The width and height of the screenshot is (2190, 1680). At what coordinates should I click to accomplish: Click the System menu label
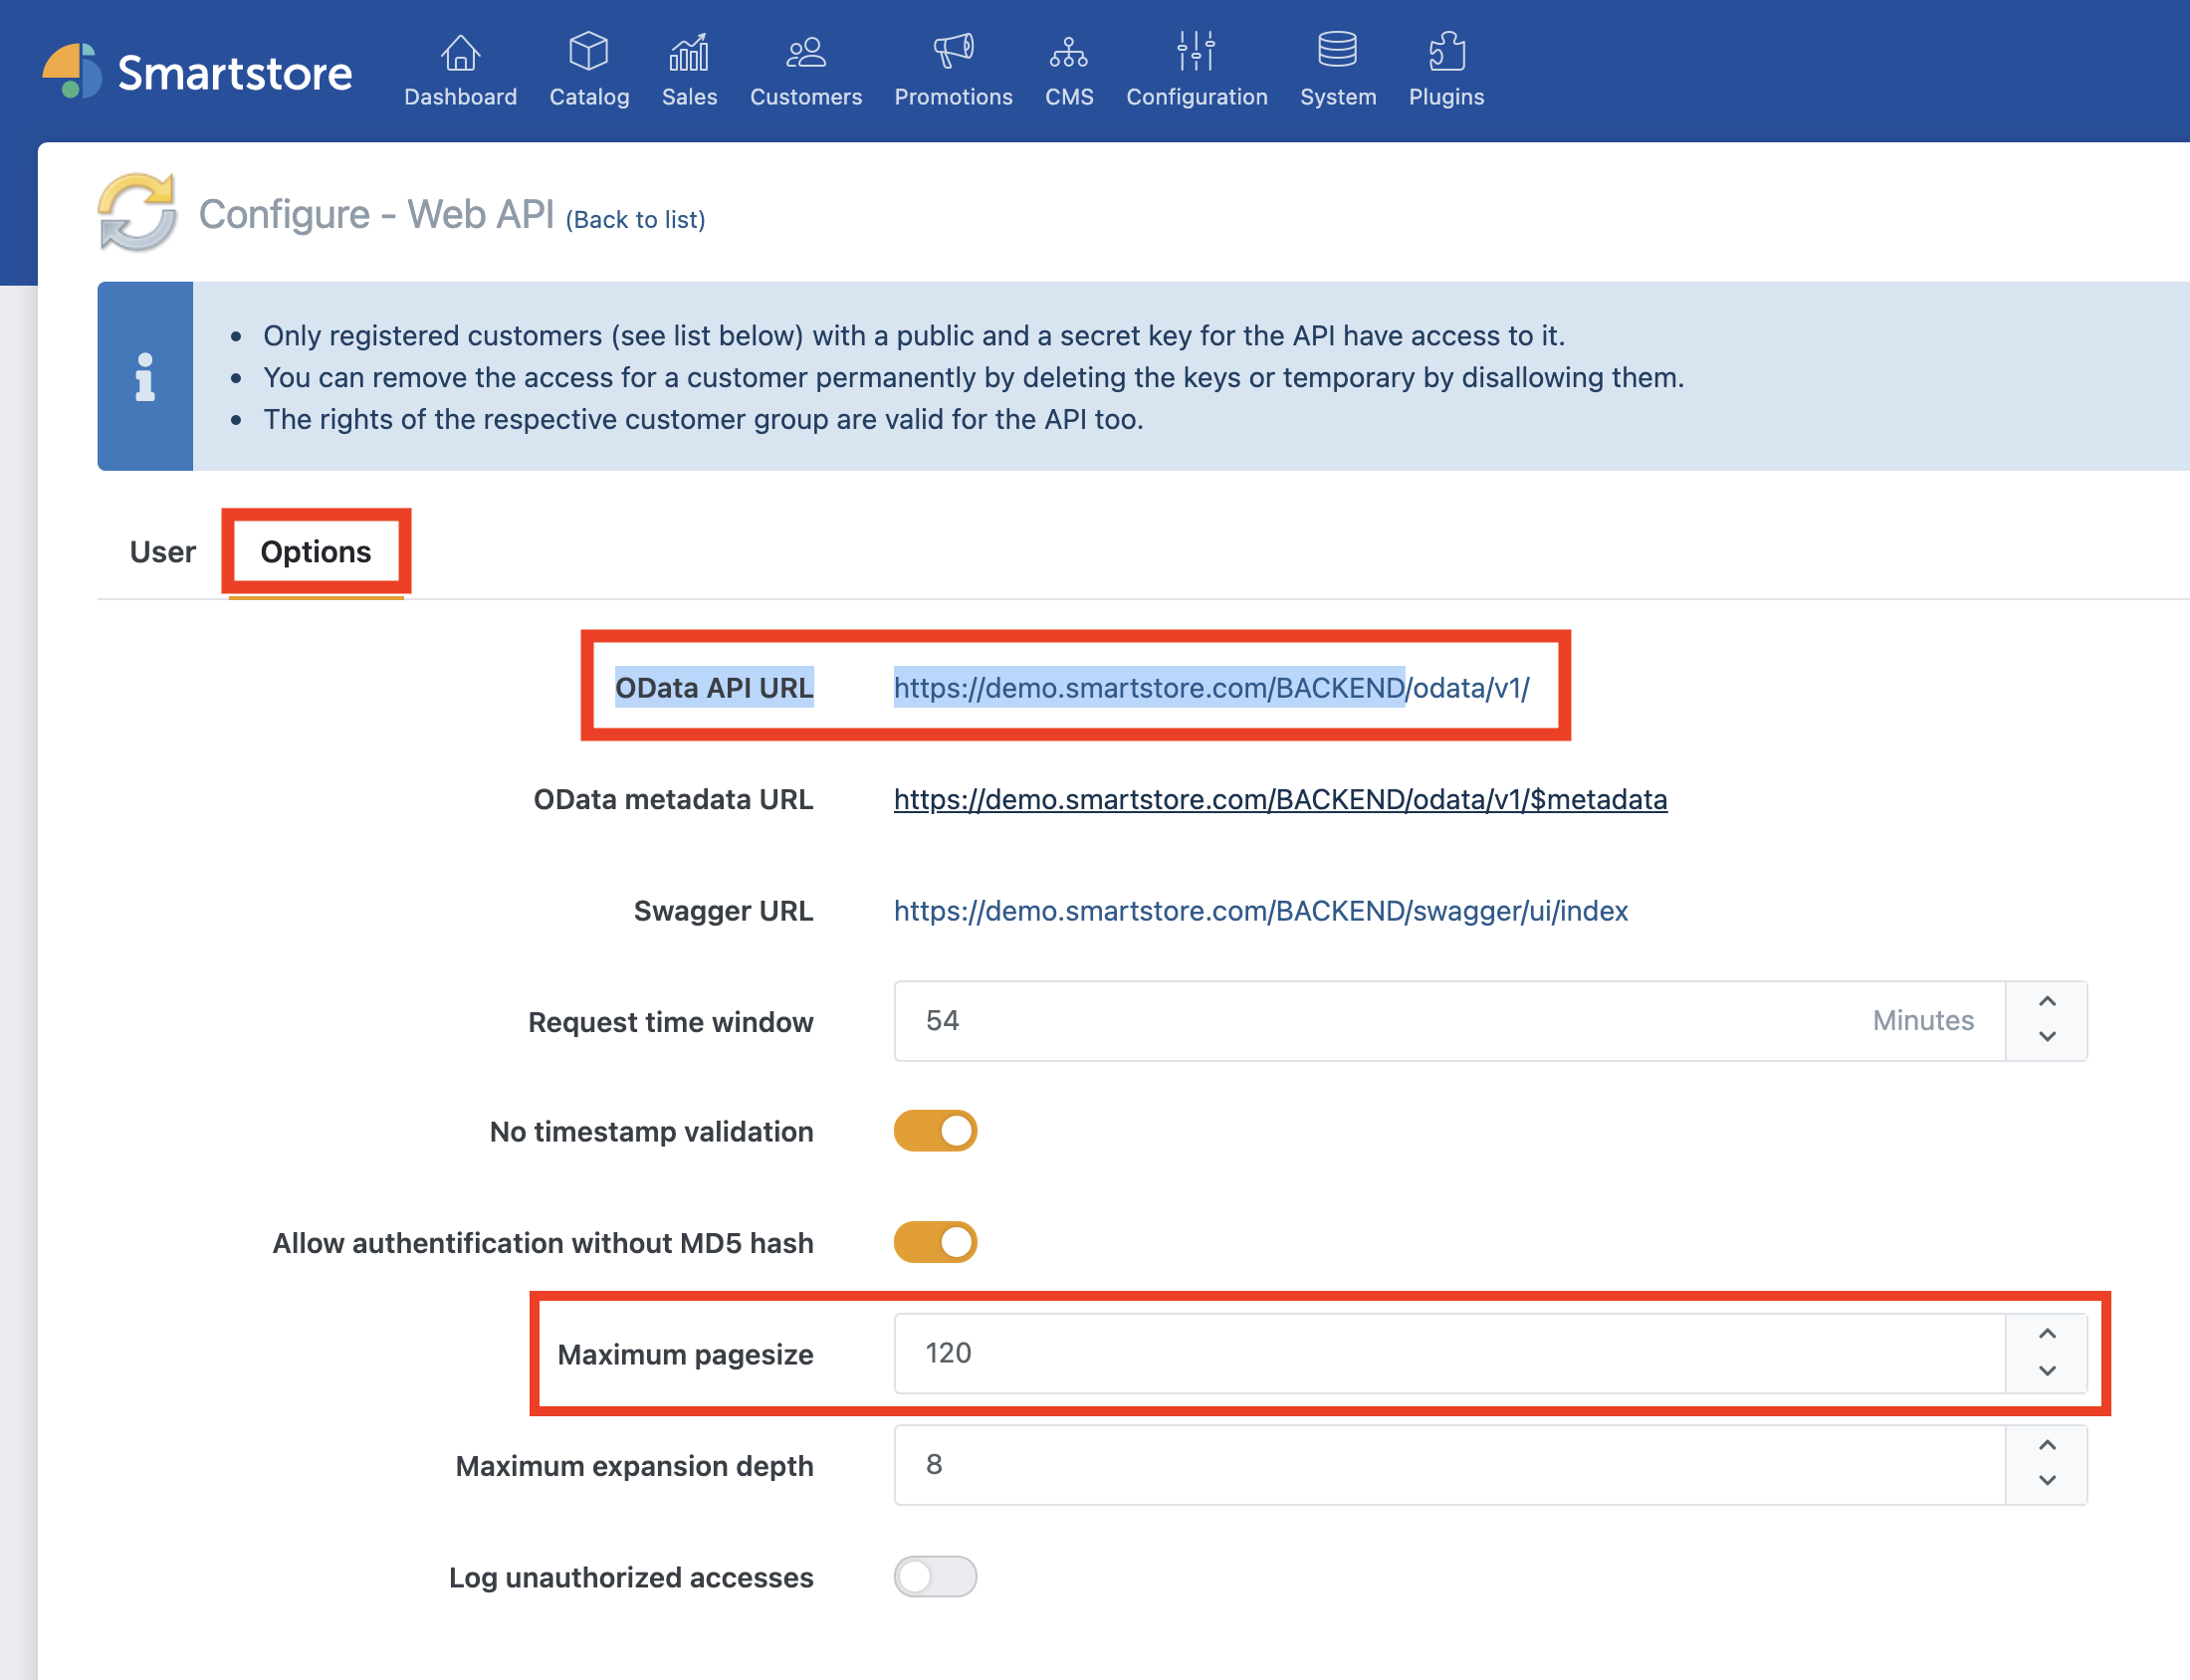coord(1338,97)
